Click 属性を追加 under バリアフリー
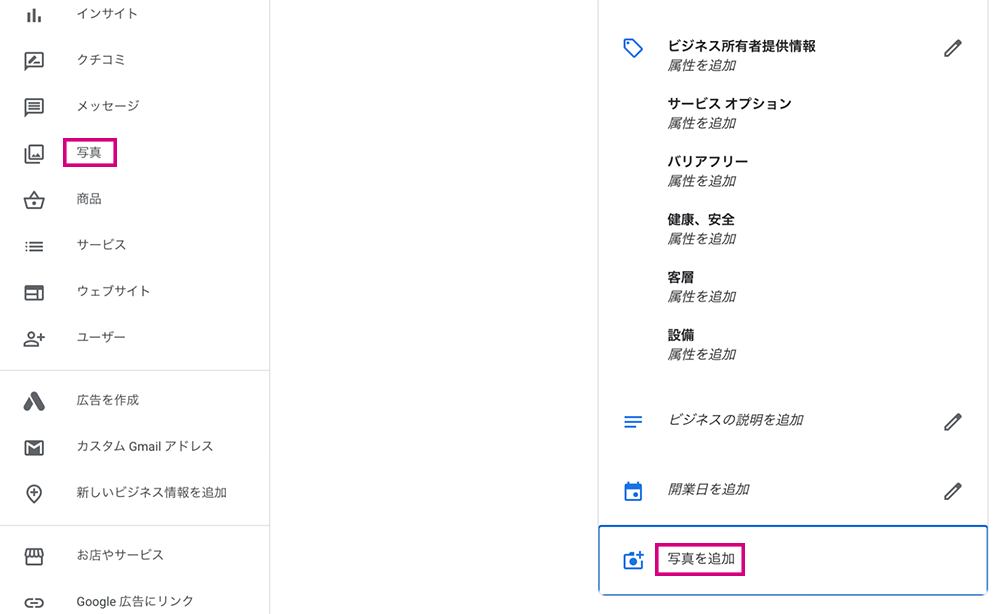1000x614 pixels. (x=702, y=181)
